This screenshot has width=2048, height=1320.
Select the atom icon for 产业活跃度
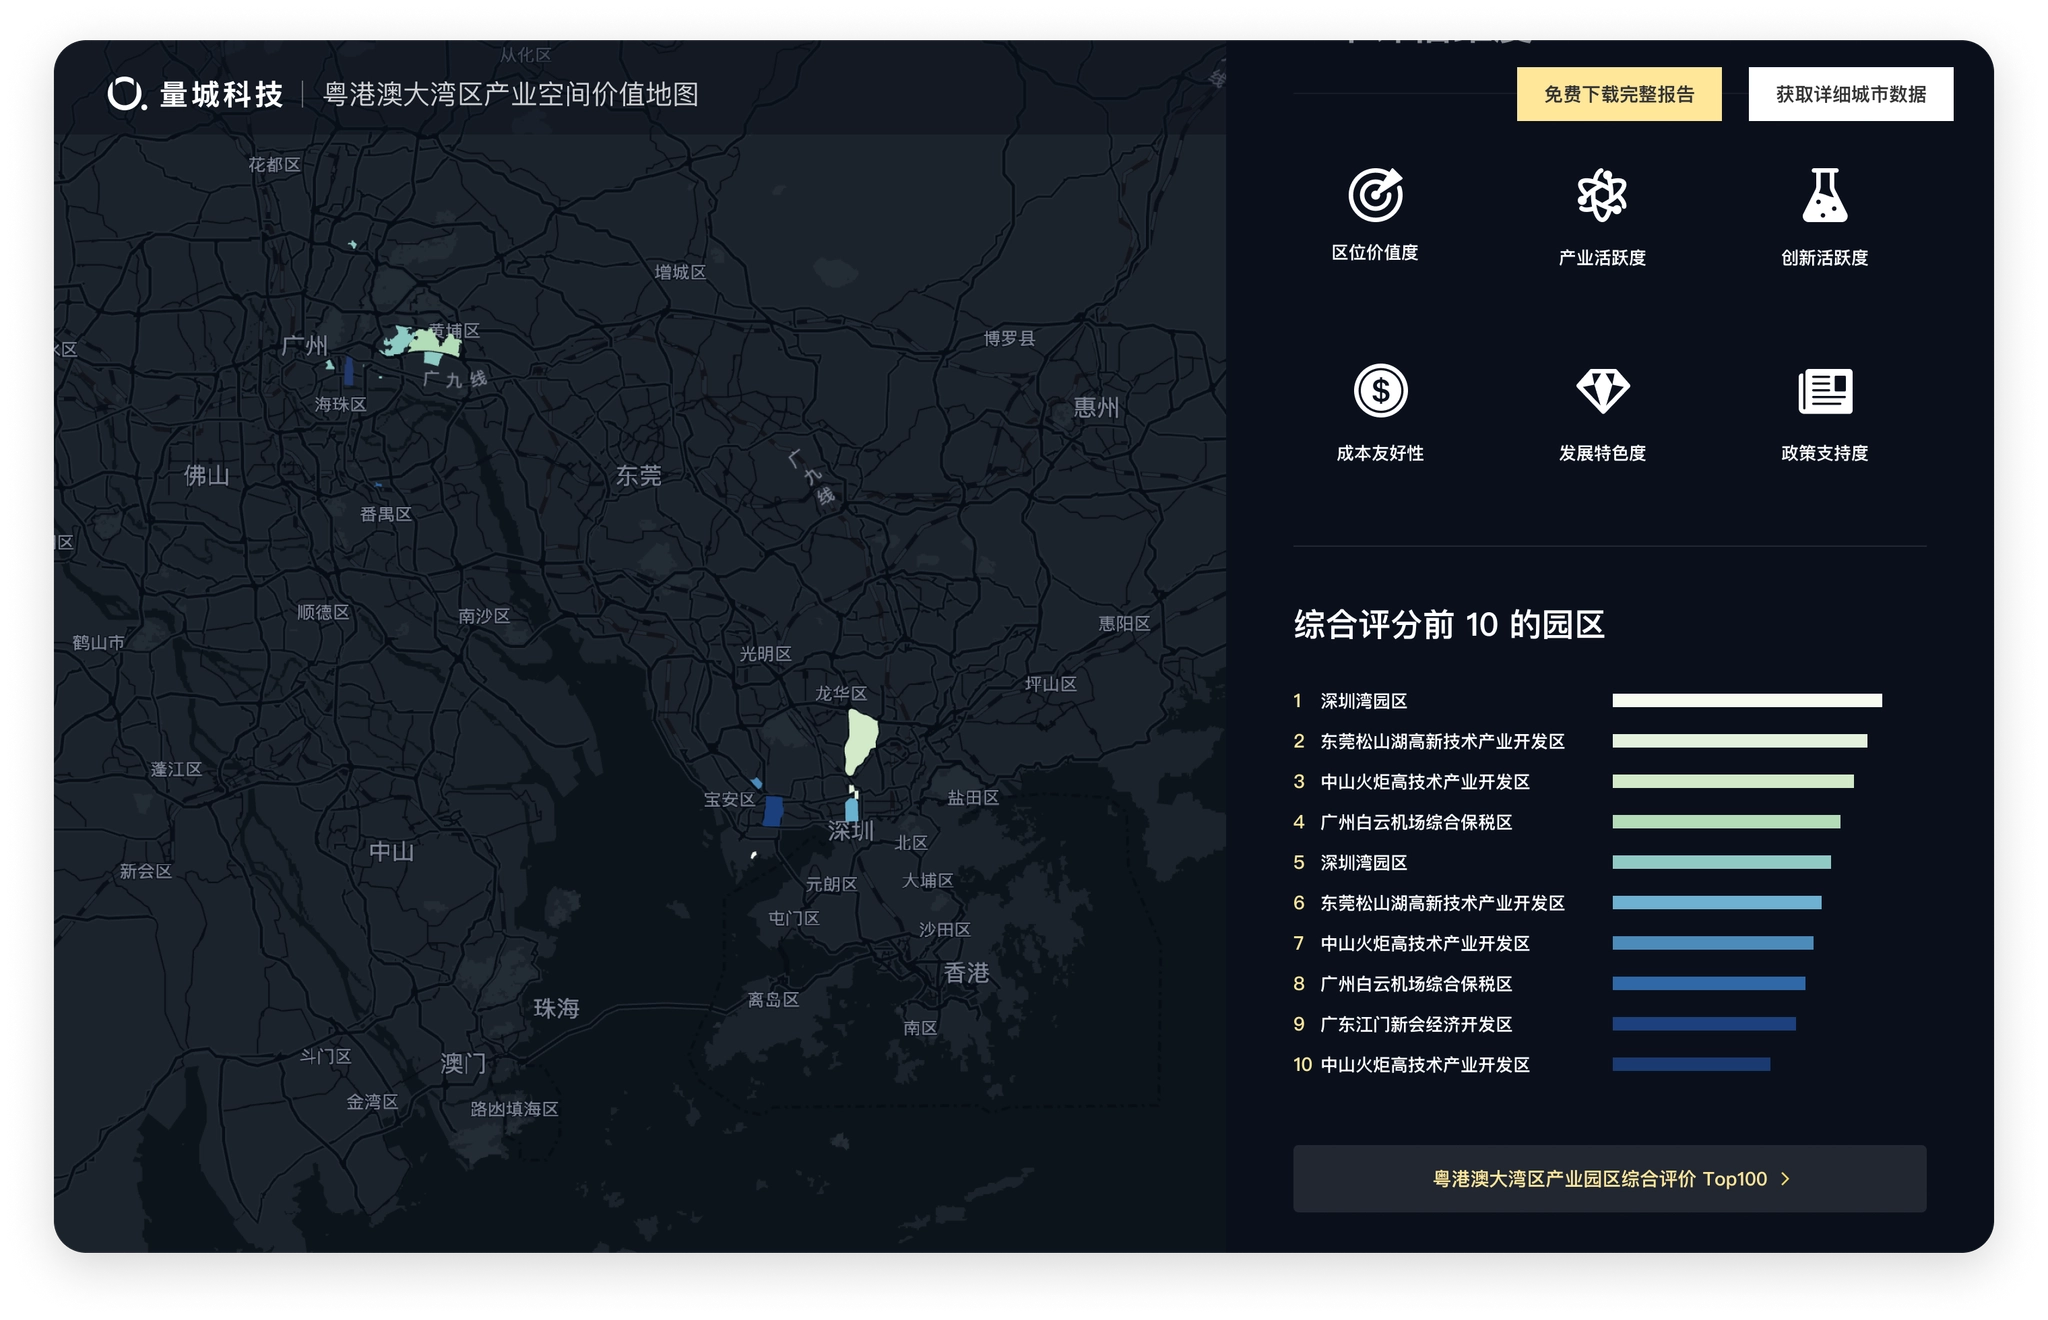1602,195
